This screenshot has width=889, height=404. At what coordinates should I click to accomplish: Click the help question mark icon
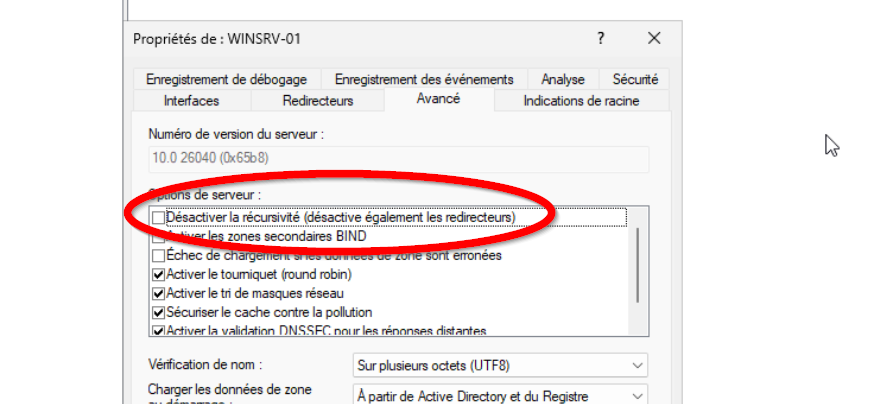click(601, 39)
